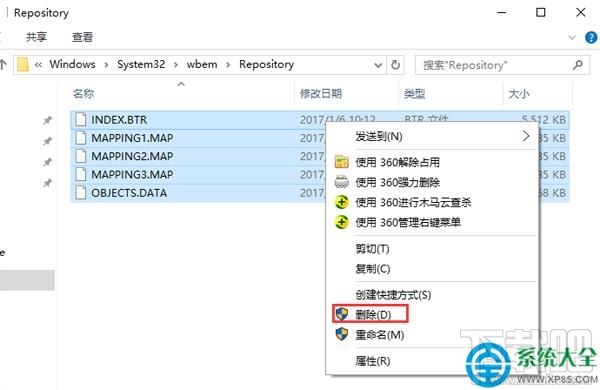
Task: Sort files by 大小 column
Action: [x=518, y=94]
